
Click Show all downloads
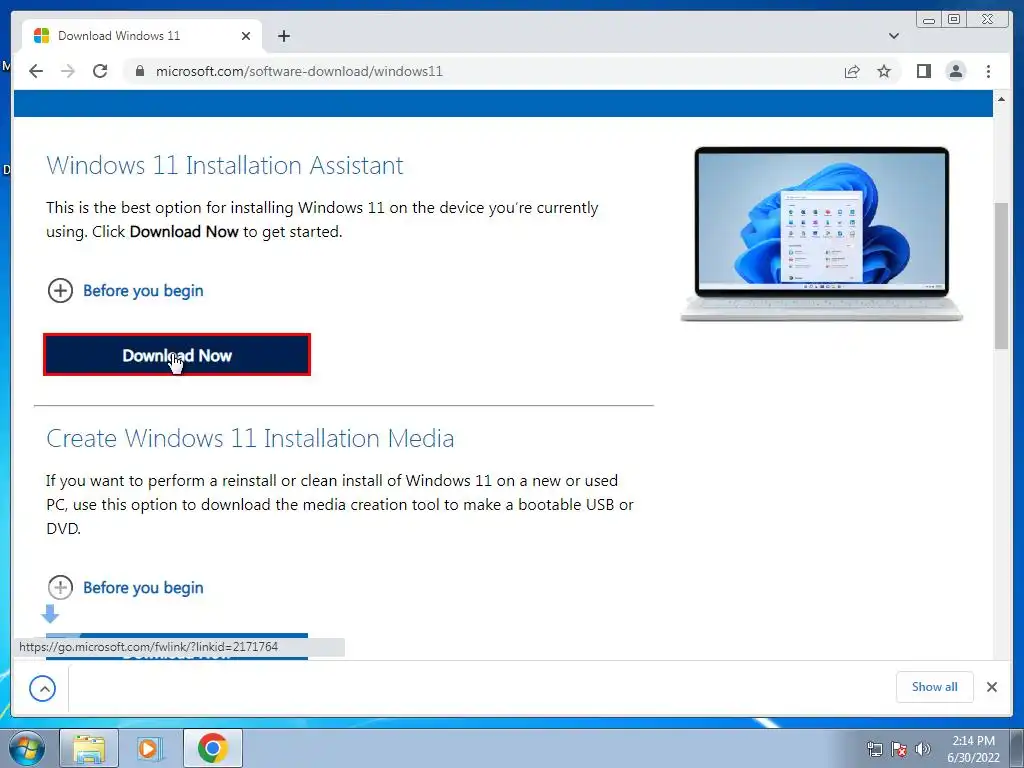[x=935, y=687]
